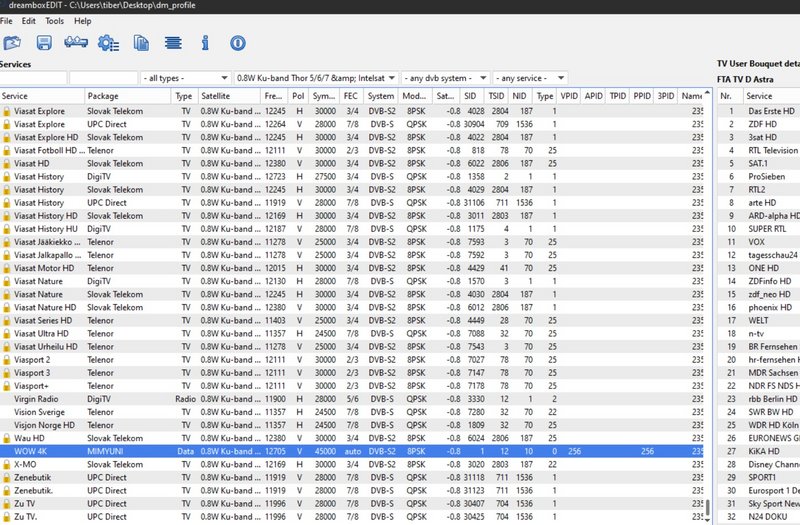Sort by SID column header
This screenshot has height=525, width=800.
pyautogui.click(x=472, y=96)
